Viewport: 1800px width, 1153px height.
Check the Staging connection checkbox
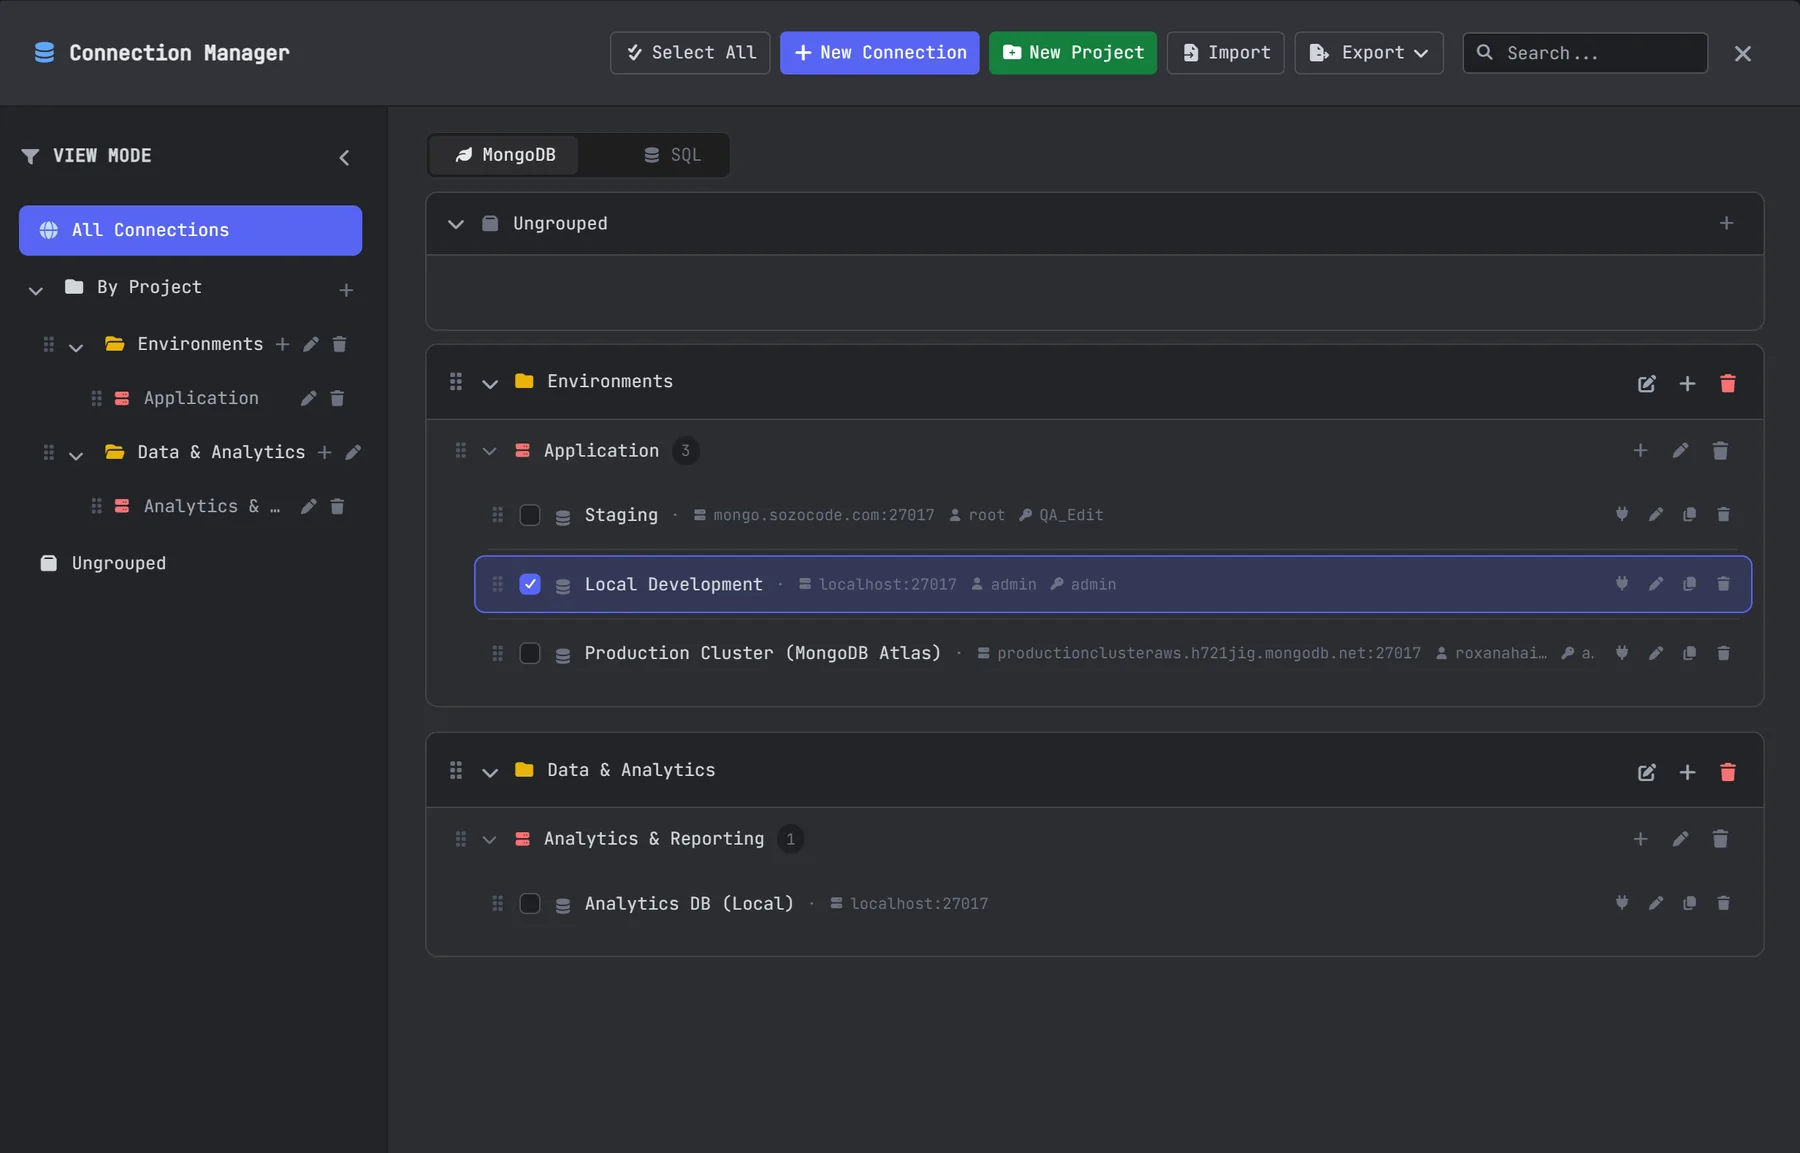coord(530,515)
